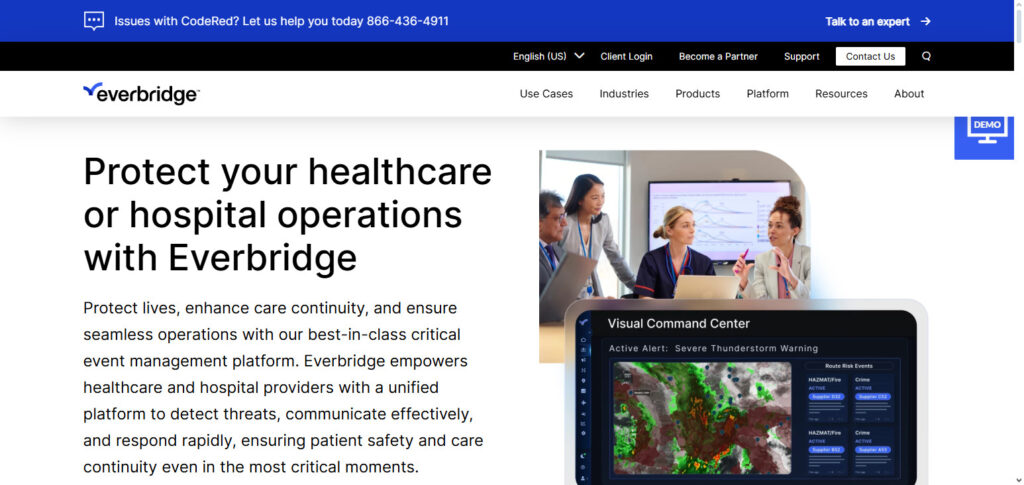Click Become a Partner link

pyautogui.click(x=718, y=56)
